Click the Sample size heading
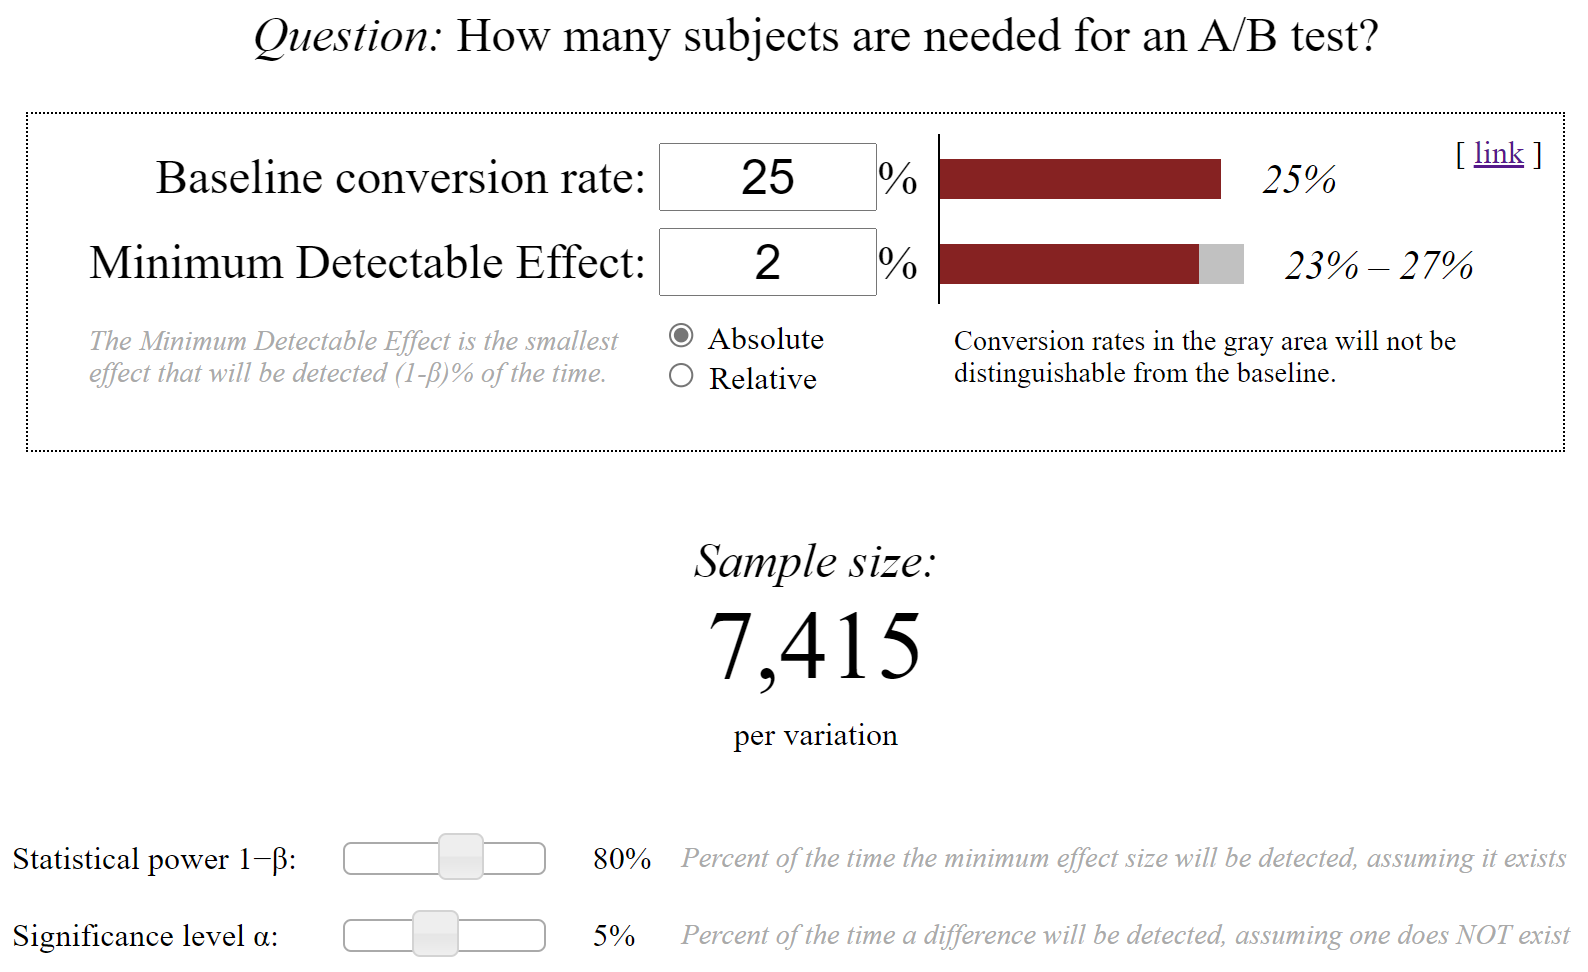This screenshot has height=972, width=1588. click(x=815, y=561)
